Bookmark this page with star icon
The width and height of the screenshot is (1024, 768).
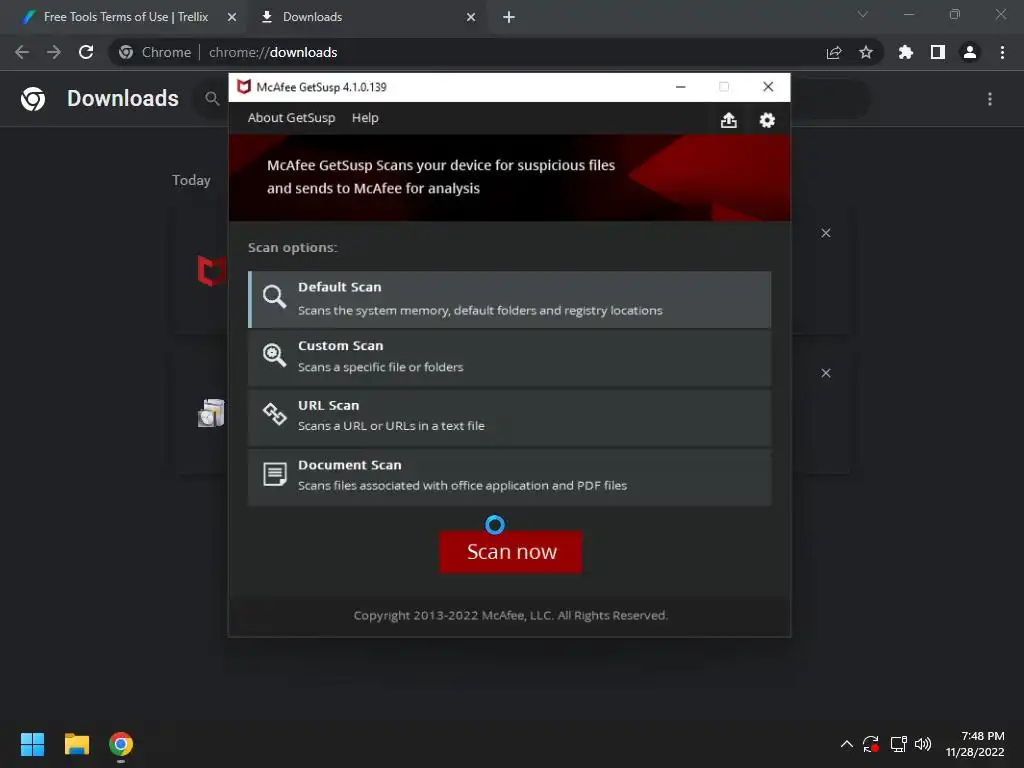click(x=866, y=52)
